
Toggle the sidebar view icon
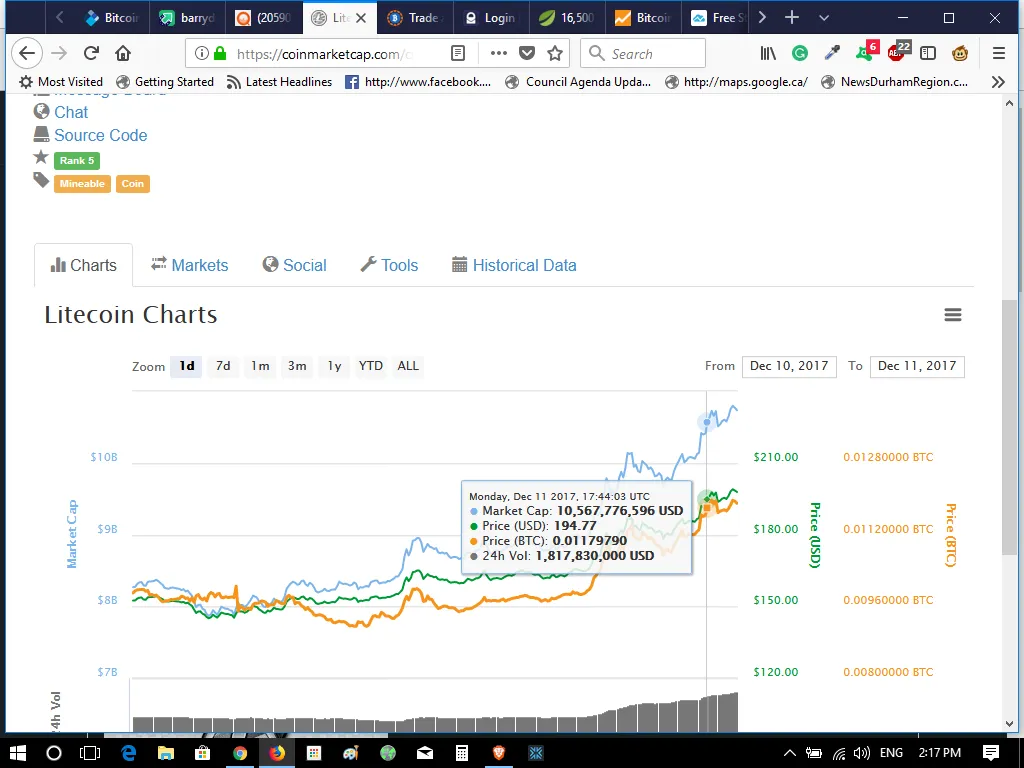[x=928, y=54]
